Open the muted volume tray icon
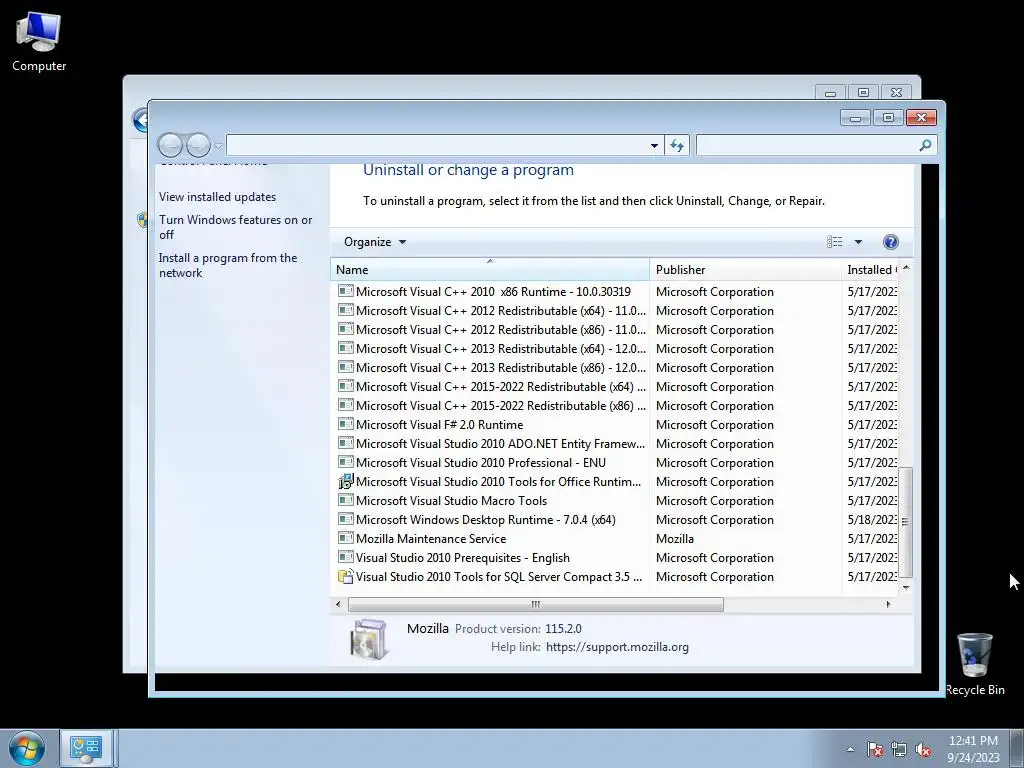The width and height of the screenshot is (1024, 768). pyautogui.click(x=923, y=749)
